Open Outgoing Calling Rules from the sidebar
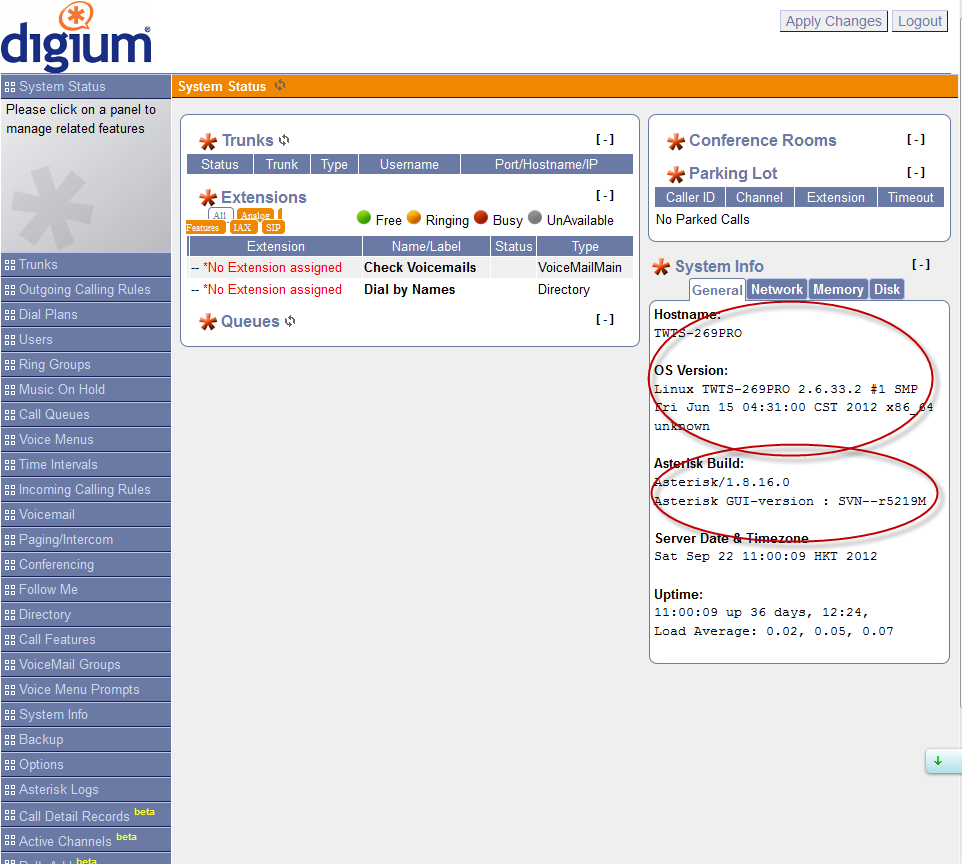 [86, 290]
